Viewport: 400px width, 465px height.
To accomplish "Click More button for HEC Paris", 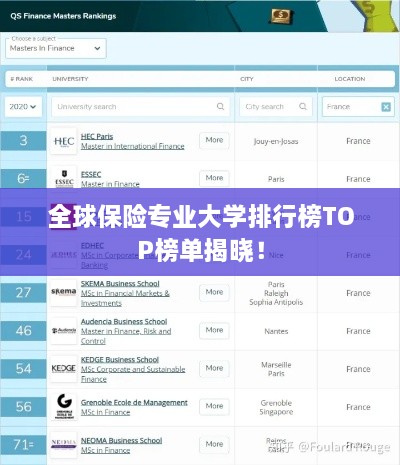I will 214,140.
